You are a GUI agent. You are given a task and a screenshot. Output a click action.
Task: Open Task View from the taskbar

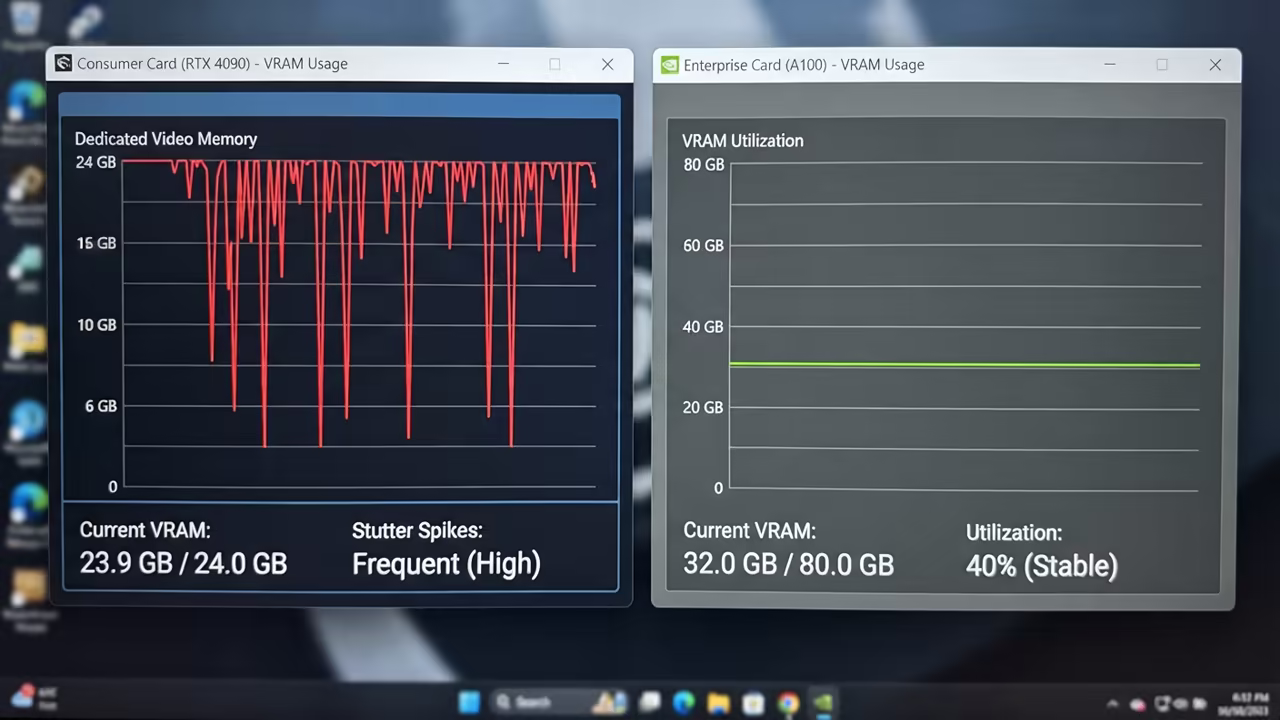[x=650, y=702]
